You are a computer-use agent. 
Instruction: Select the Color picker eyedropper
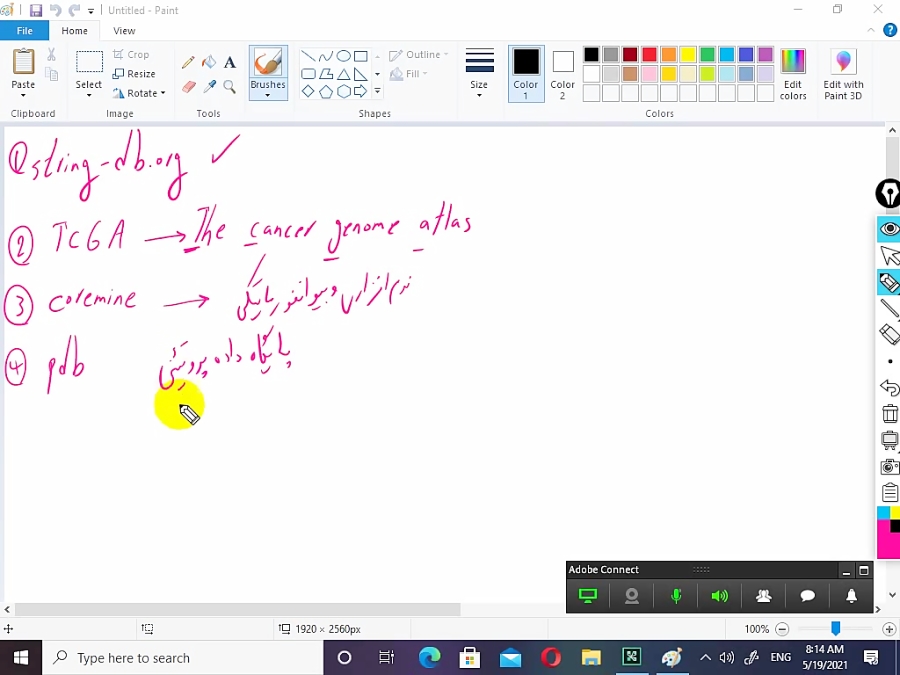click(x=209, y=87)
